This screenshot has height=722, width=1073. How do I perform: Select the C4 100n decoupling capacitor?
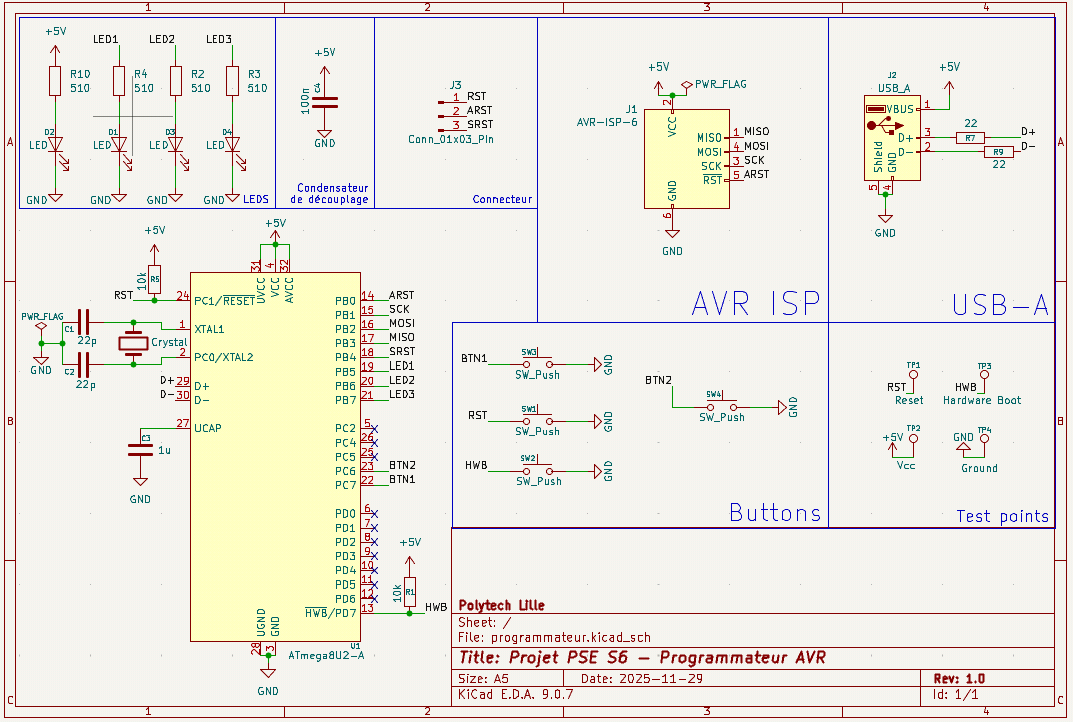tap(324, 100)
